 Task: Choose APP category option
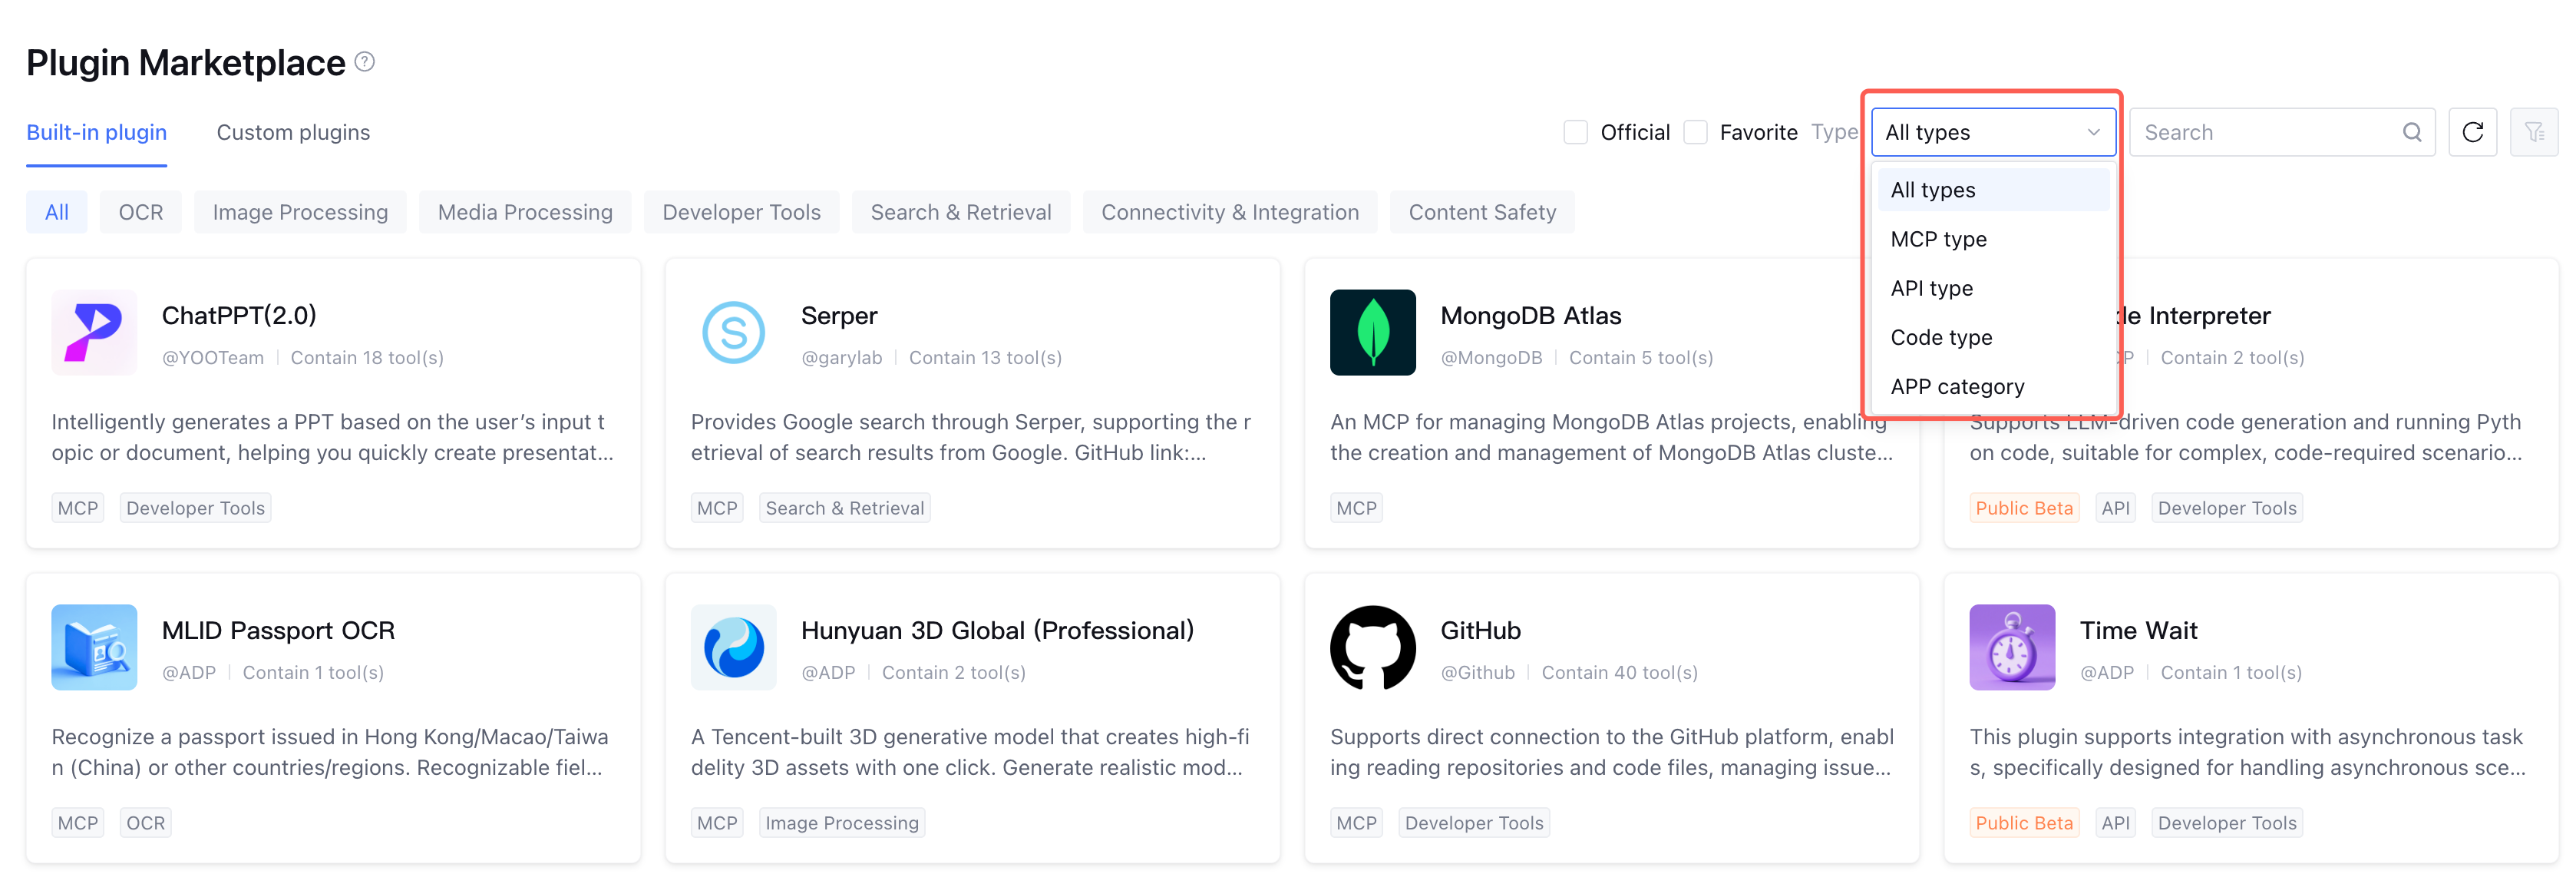coord(1957,386)
